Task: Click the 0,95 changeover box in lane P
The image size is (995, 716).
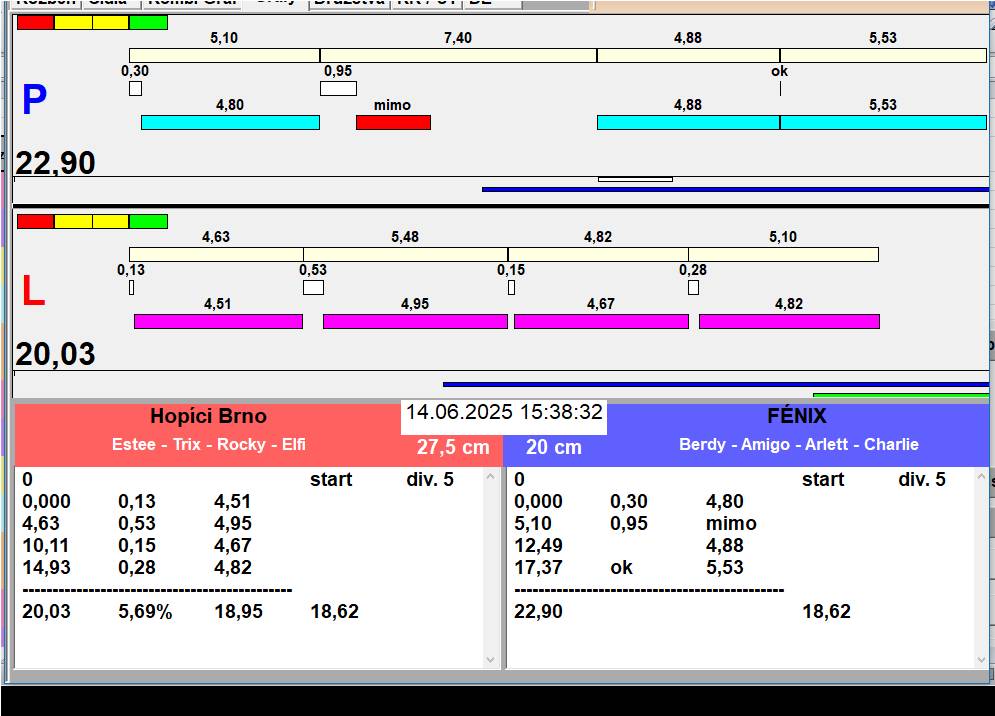Action: click(338, 88)
